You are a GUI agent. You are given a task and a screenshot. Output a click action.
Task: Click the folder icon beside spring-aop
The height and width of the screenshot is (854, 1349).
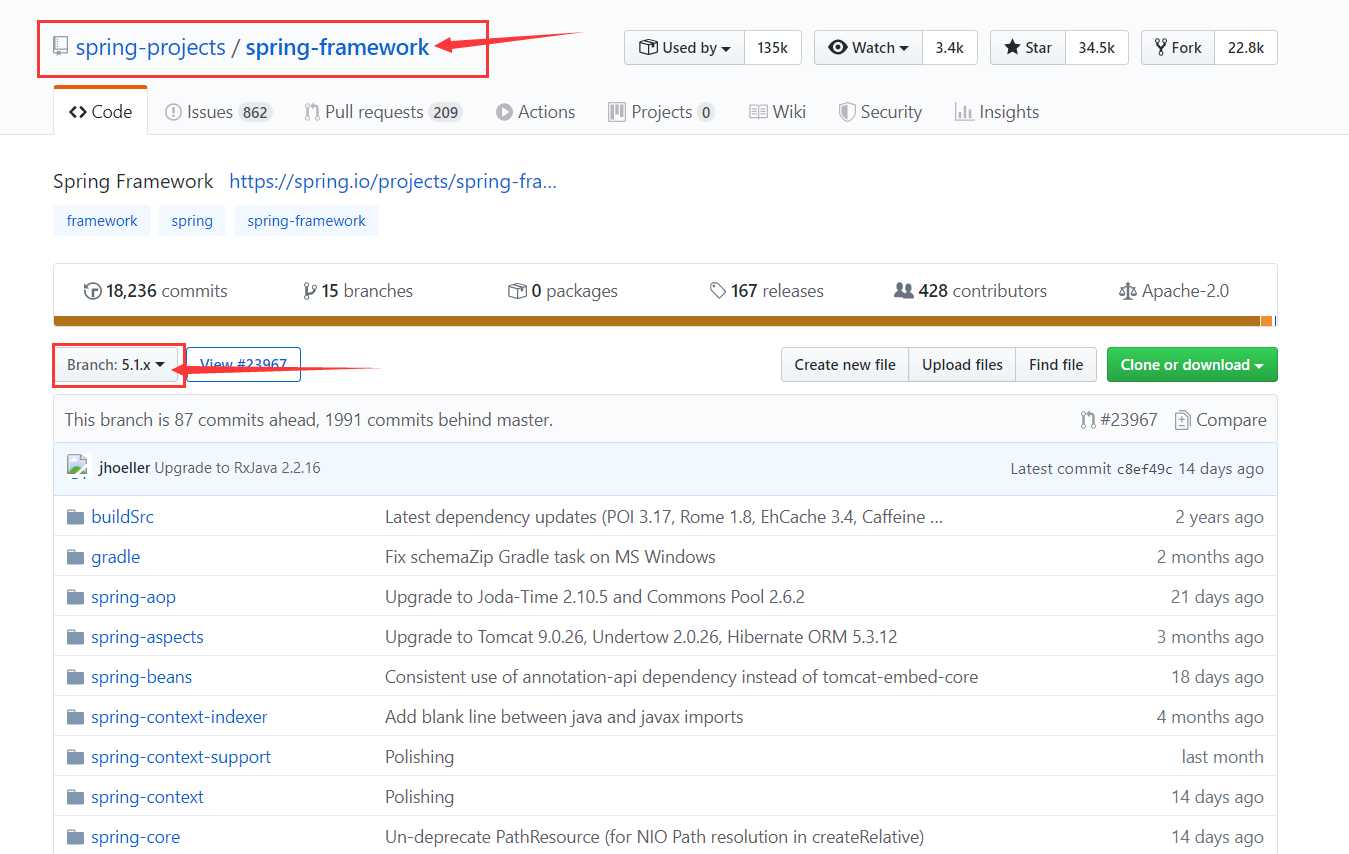pos(75,597)
